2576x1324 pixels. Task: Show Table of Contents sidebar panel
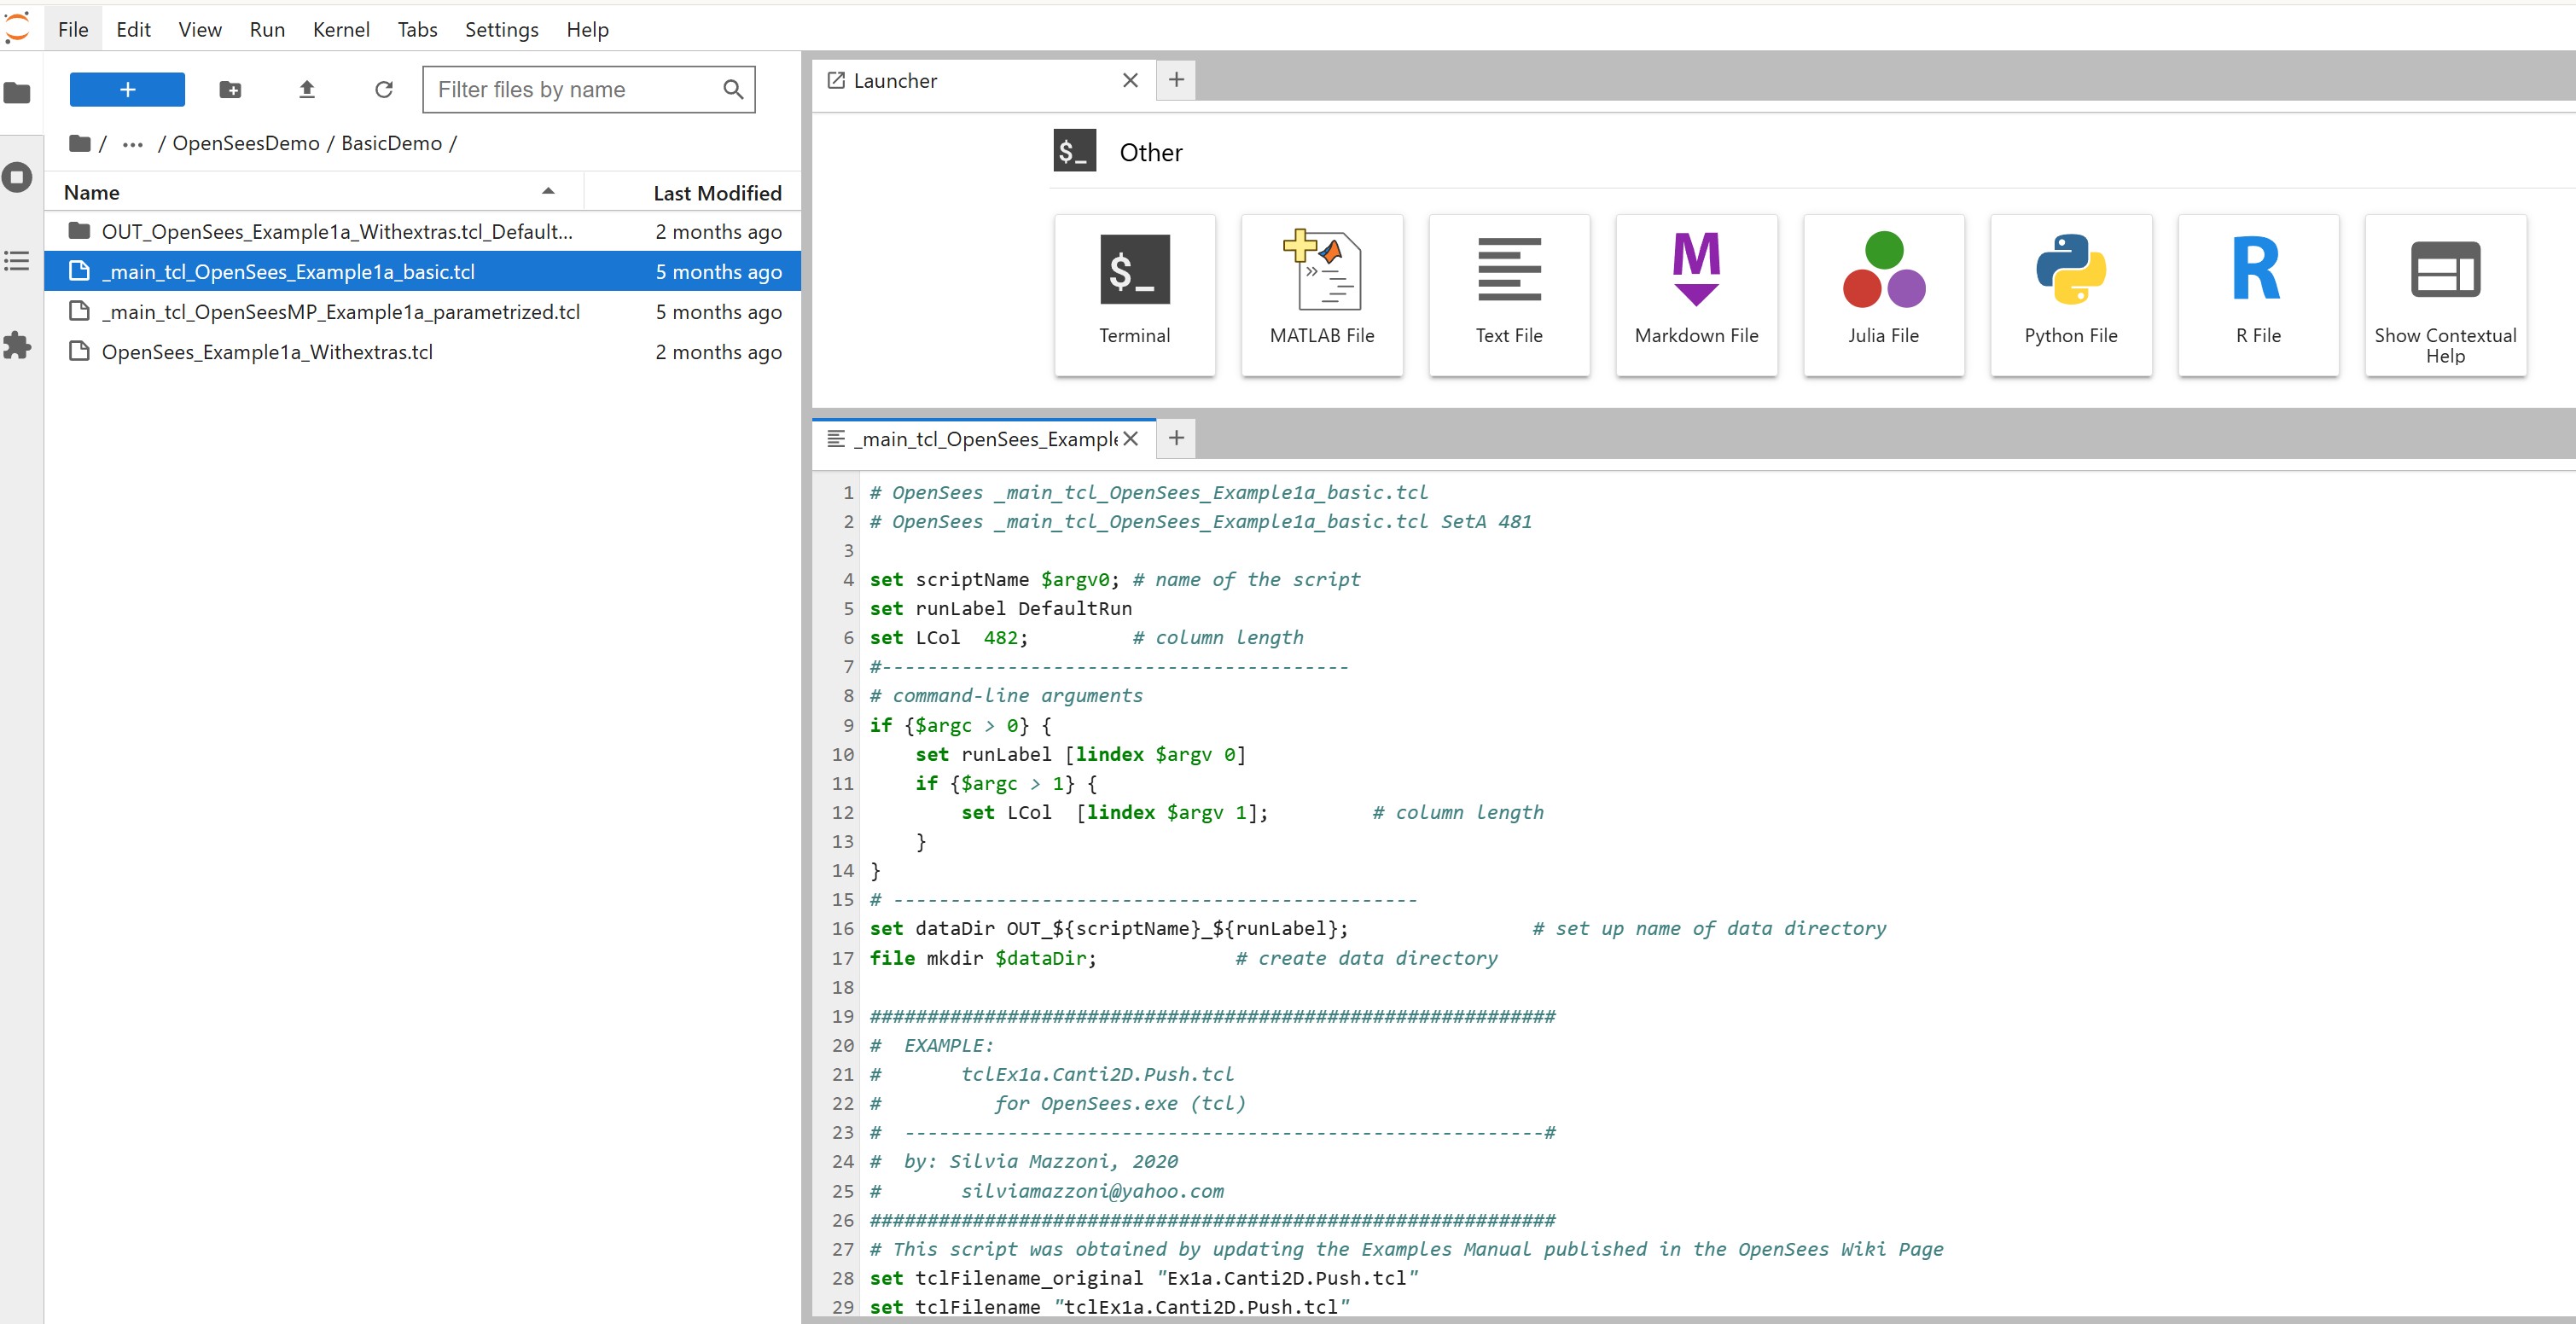coord(17,262)
